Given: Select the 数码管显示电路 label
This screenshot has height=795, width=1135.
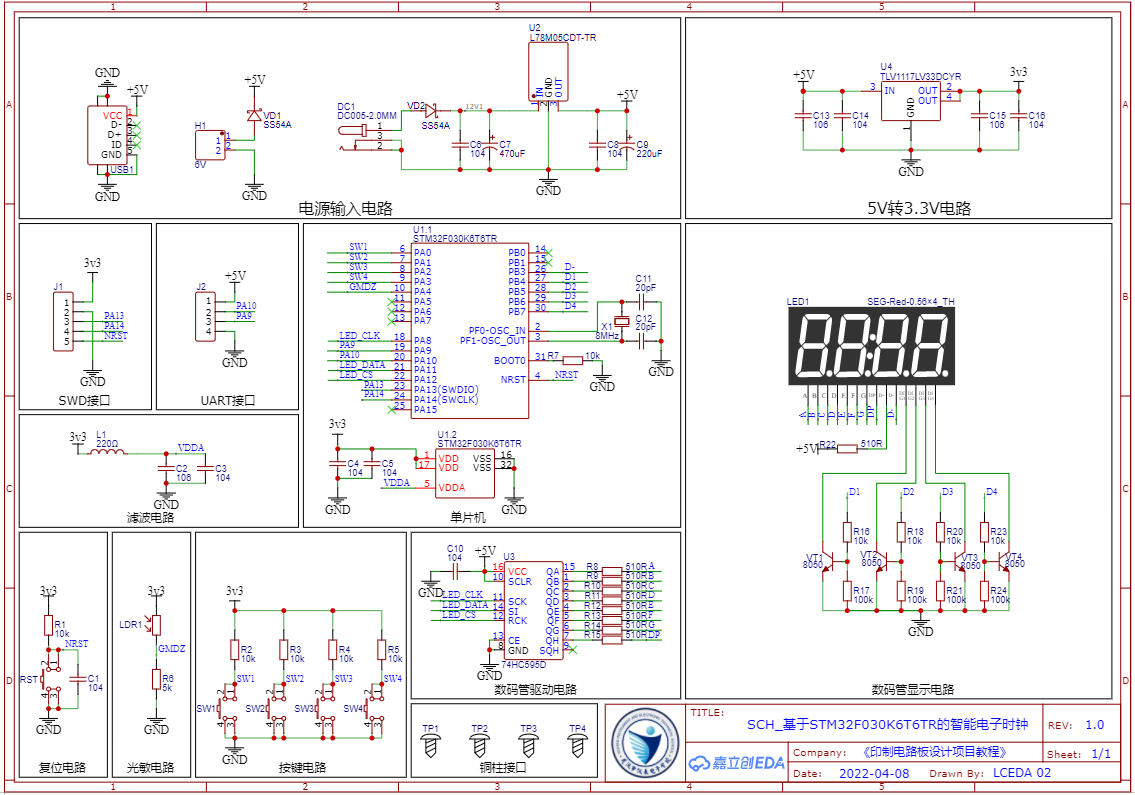Looking at the screenshot, I should pos(913,689).
